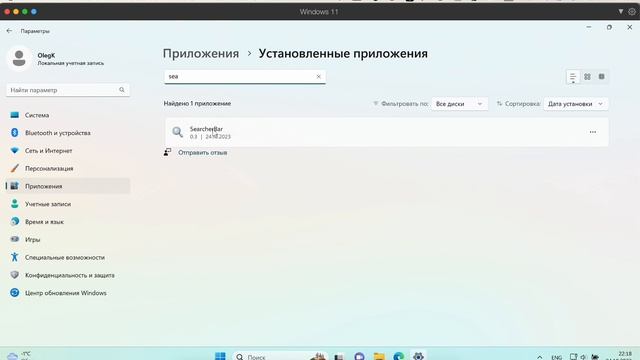Switch to tile view layout
The width and height of the screenshot is (640, 360).
[x=602, y=77]
